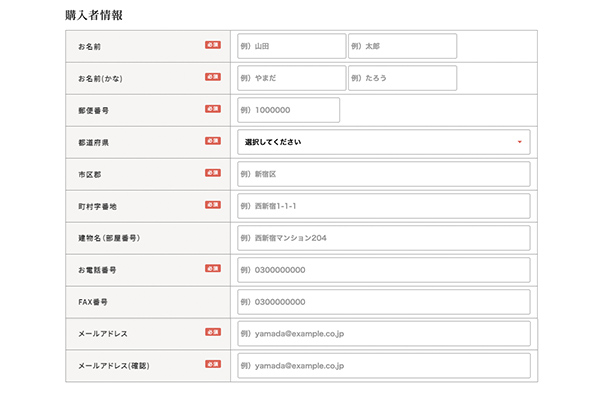Focus the kana given name field たろう
The width and height of the screenshot is (600, 400).
(x=402, y=78)
